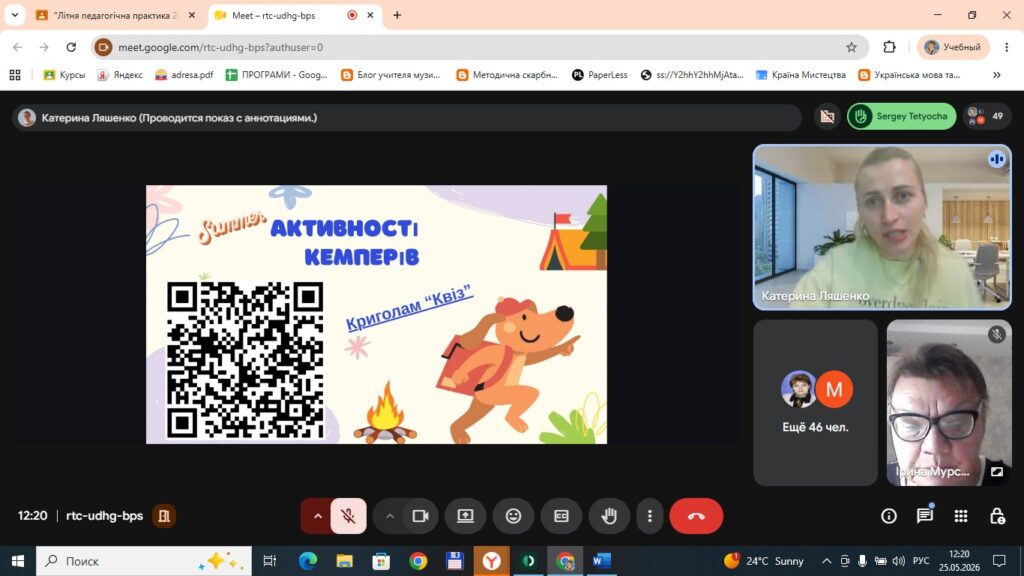1024x576 pixels.
Task: Open Chrome three-dot menu
Action: (x=1006, y=47)
